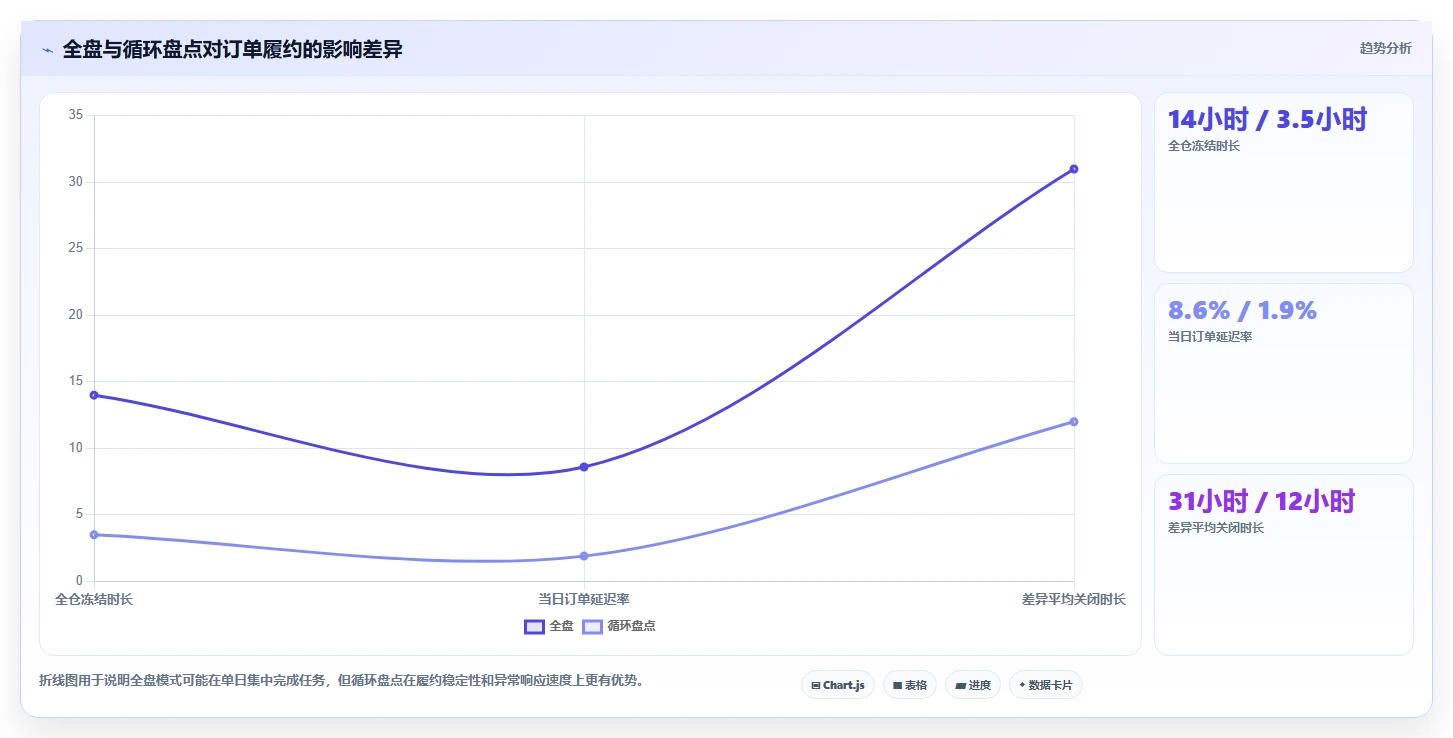Screen dimensions: 1453x738
Task: Click the 31小时 / 12小时 card value
Action: click(1261, 501)
